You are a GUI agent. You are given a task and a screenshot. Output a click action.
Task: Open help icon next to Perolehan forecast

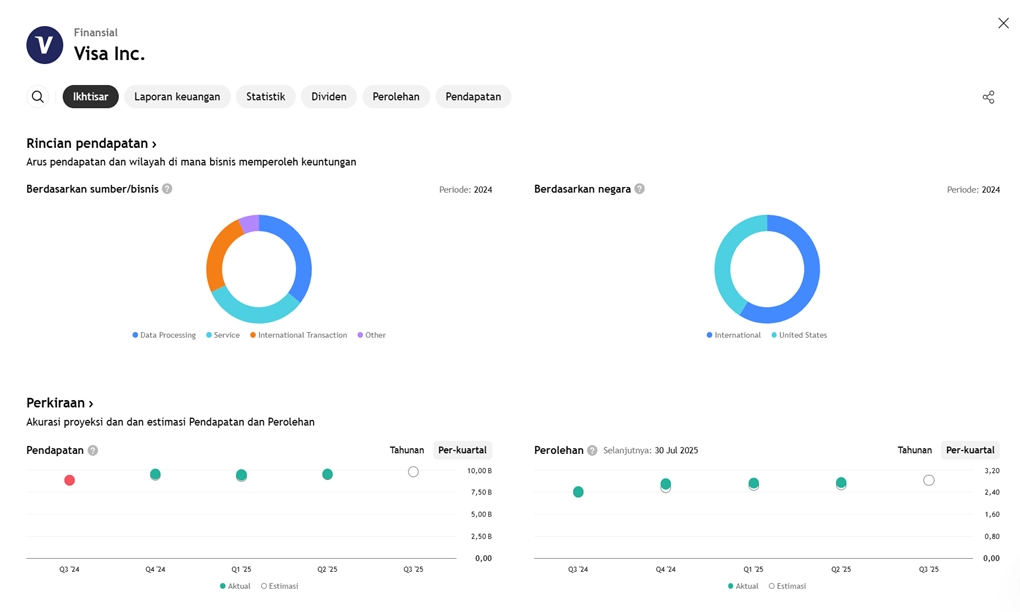(x=592, y=451)
